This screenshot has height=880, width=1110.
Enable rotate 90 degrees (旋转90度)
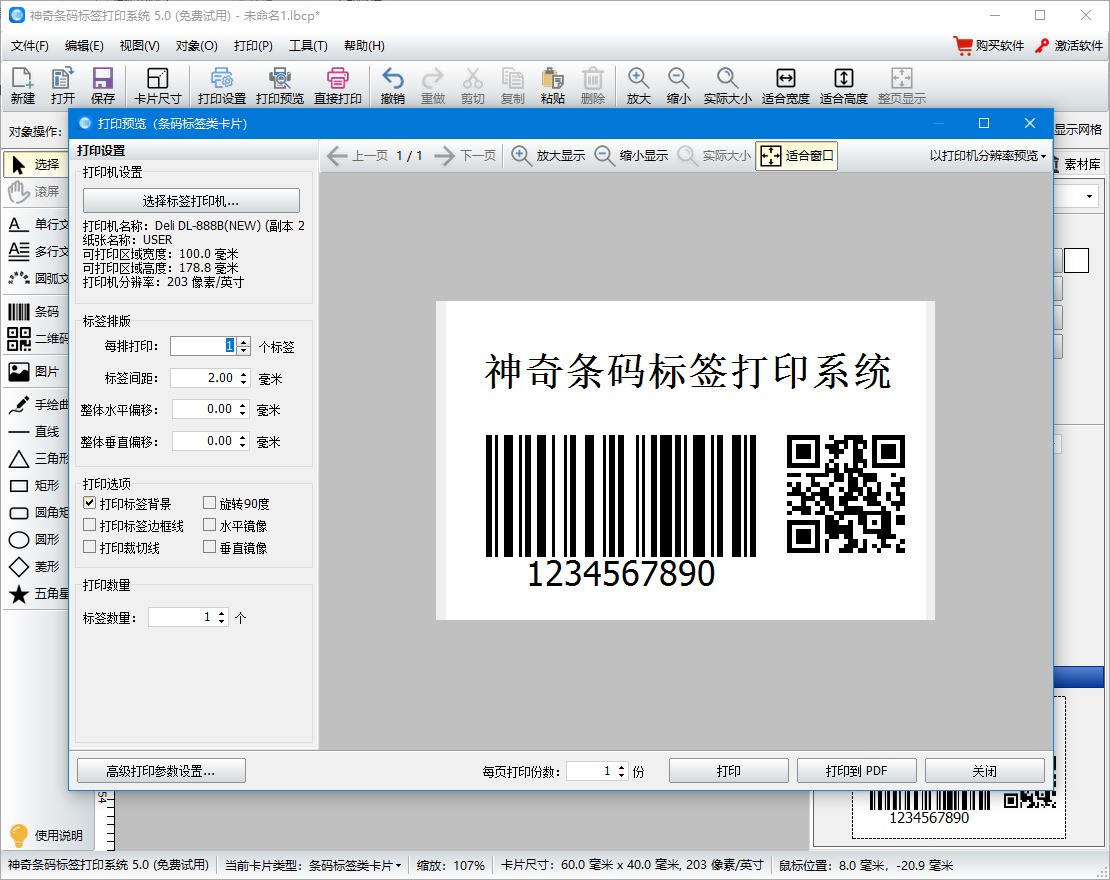pyautogui.click(x=209, y=503)
